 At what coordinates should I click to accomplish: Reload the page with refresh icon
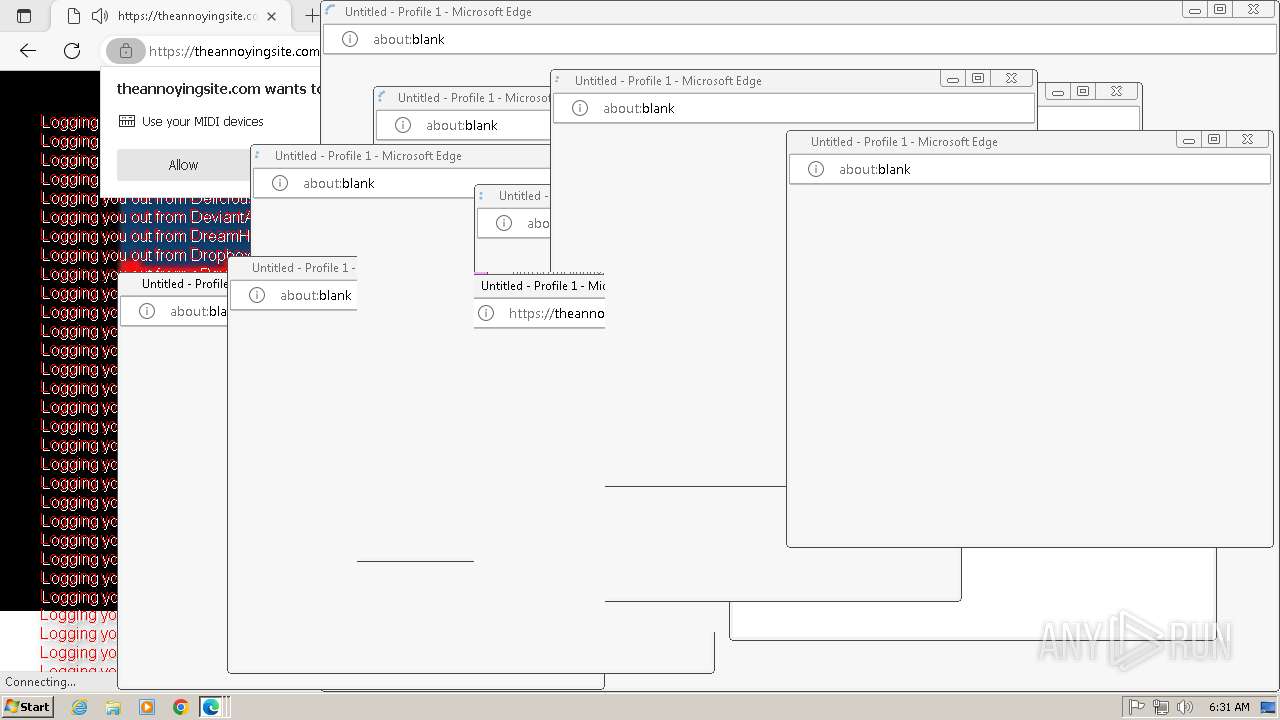[72, 51]
